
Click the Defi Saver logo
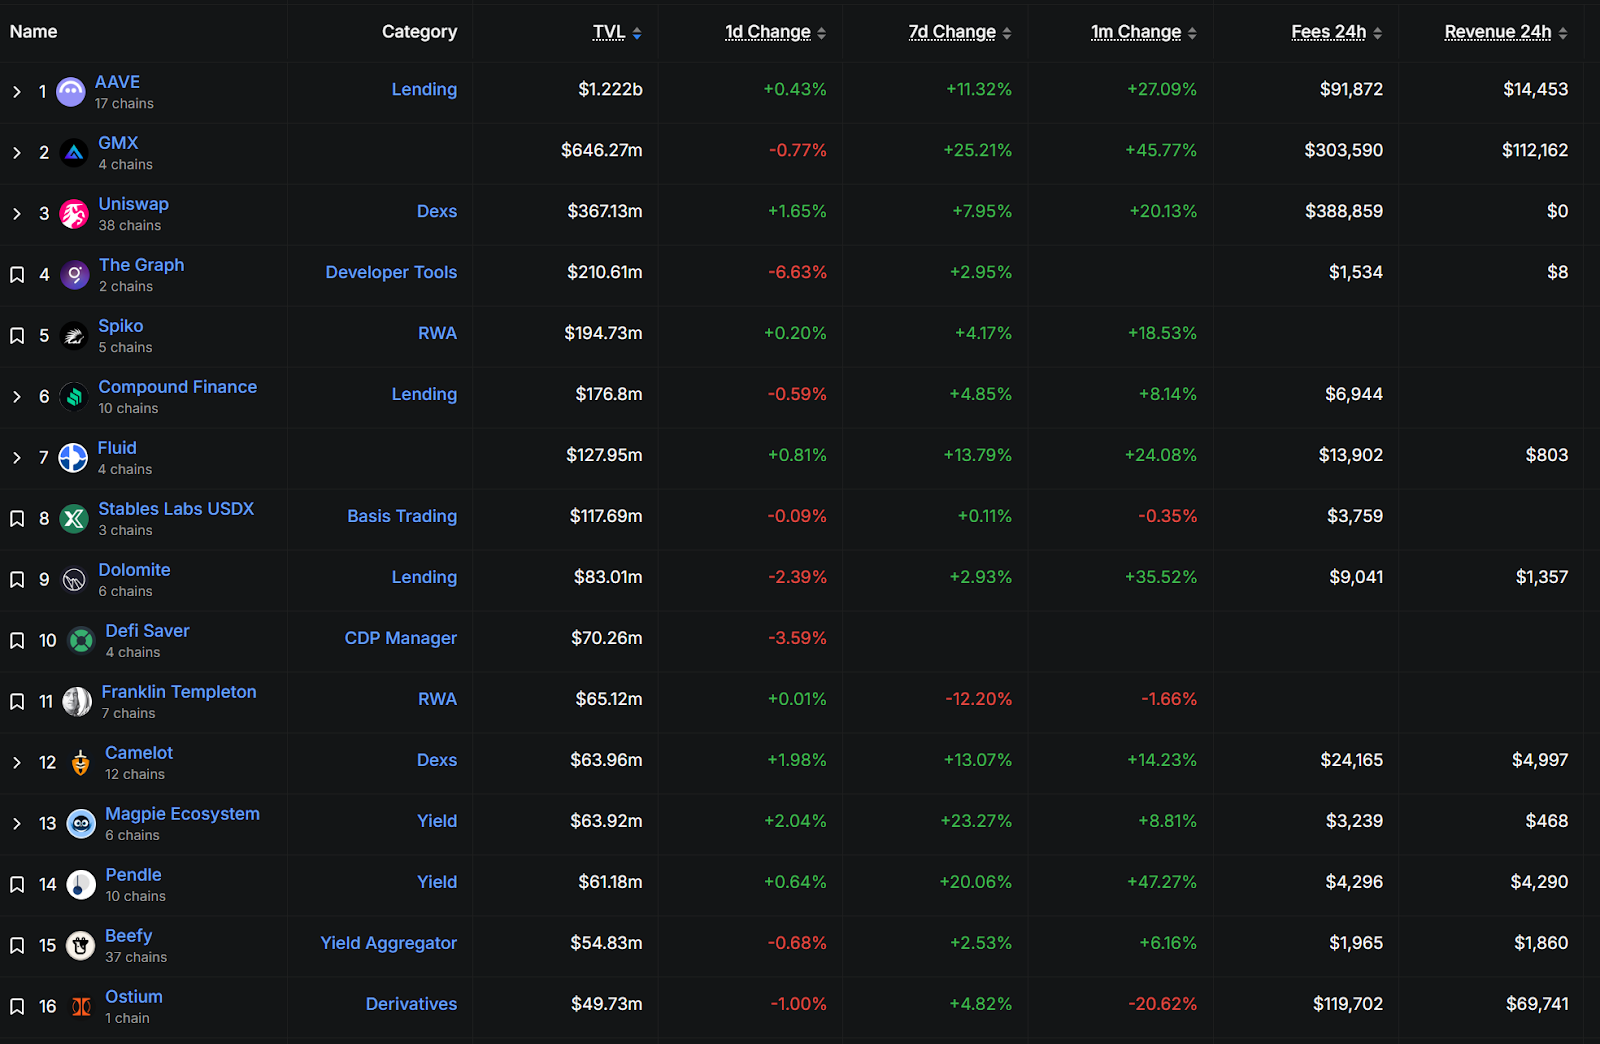[x=81, y=641]
